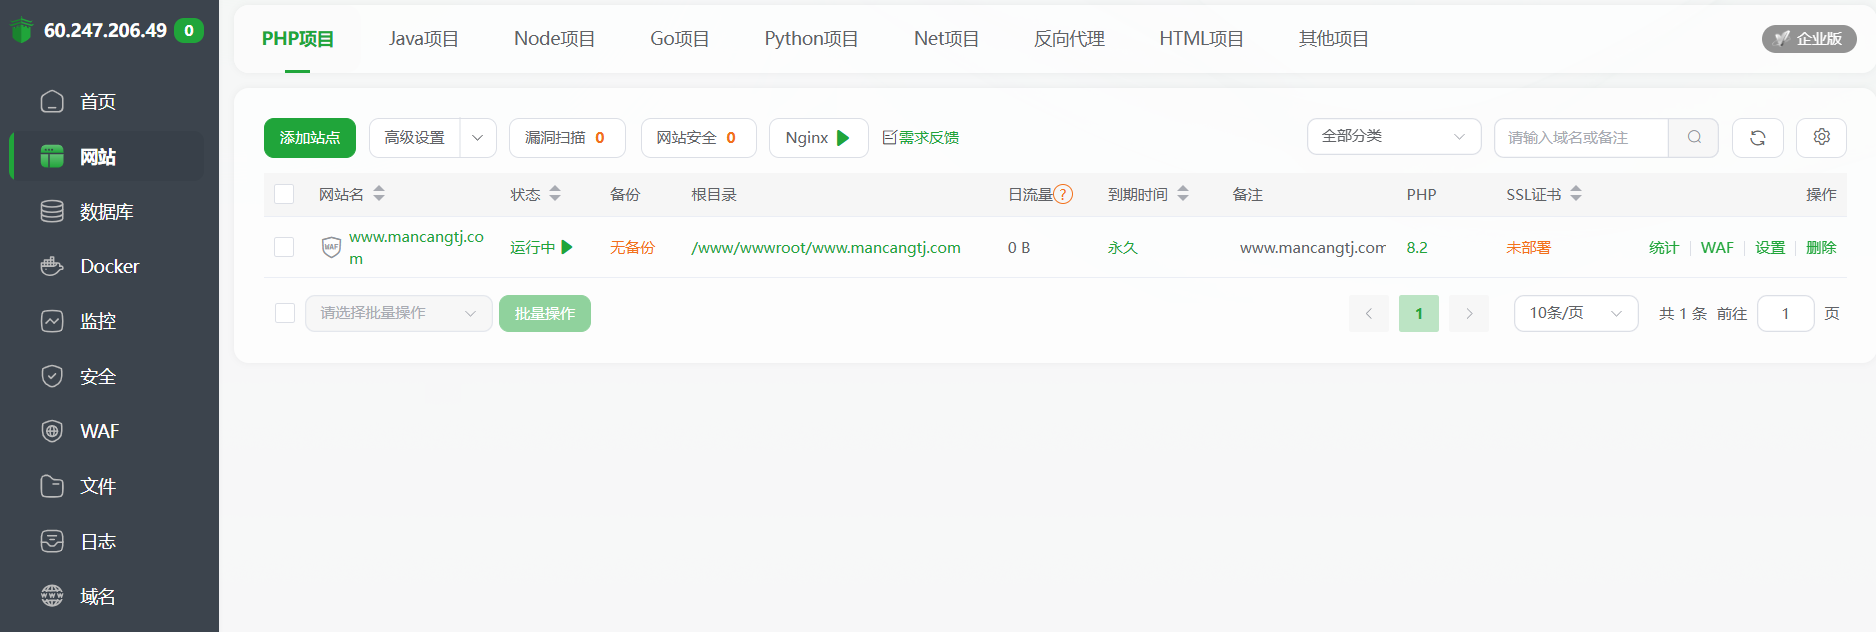Toggle the select-all checkbox in table header
The height and width of the screenshot is (632, 1876).
point(284,194)
